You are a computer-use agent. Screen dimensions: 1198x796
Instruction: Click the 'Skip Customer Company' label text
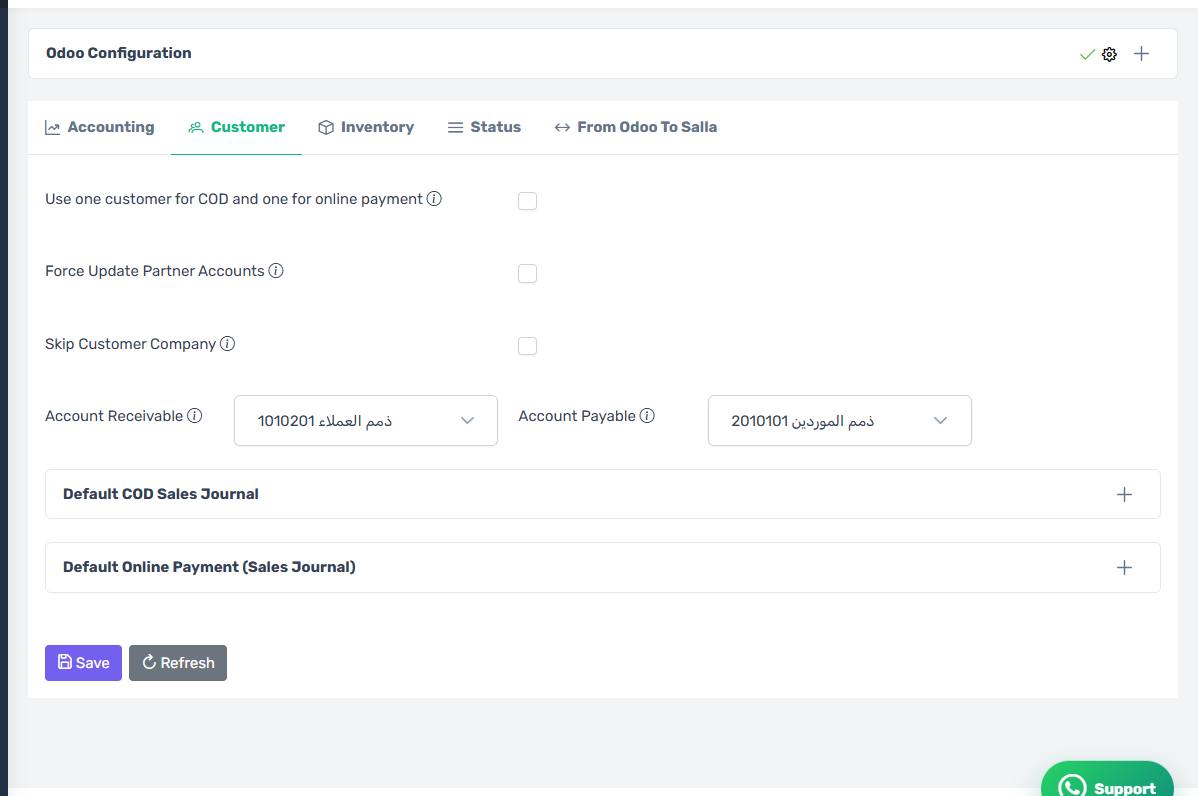point(131,344)
